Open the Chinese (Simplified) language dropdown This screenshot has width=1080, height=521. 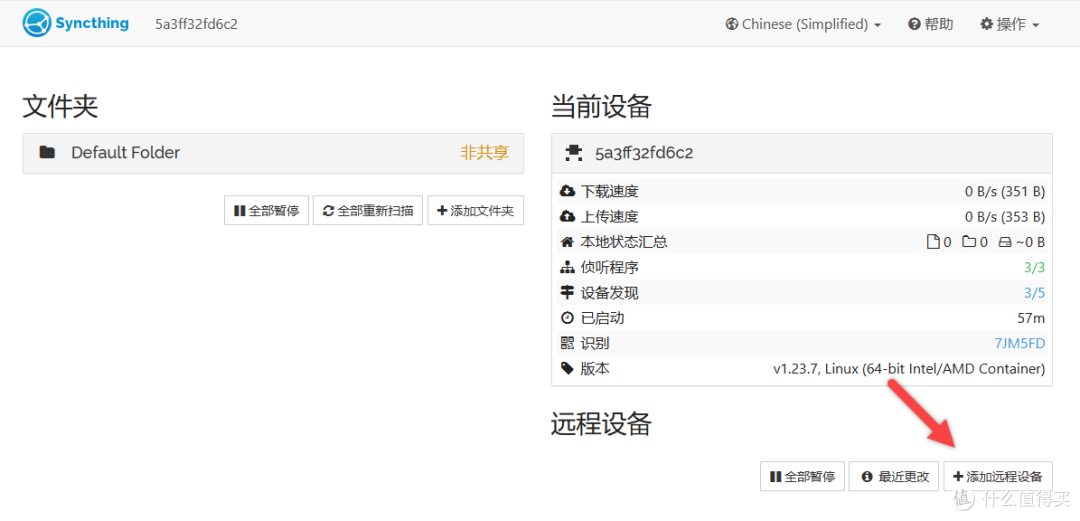tap(803, 24)
